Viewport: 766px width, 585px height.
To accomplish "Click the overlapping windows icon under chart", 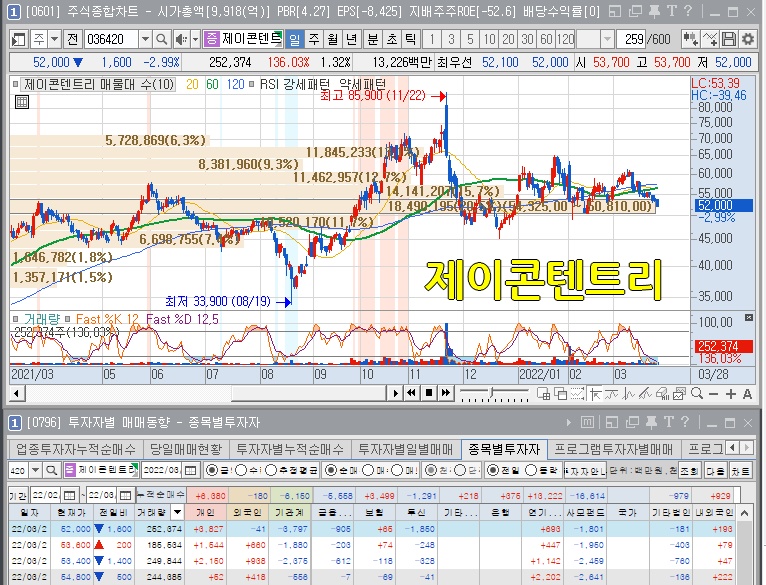I will point(560,394).
